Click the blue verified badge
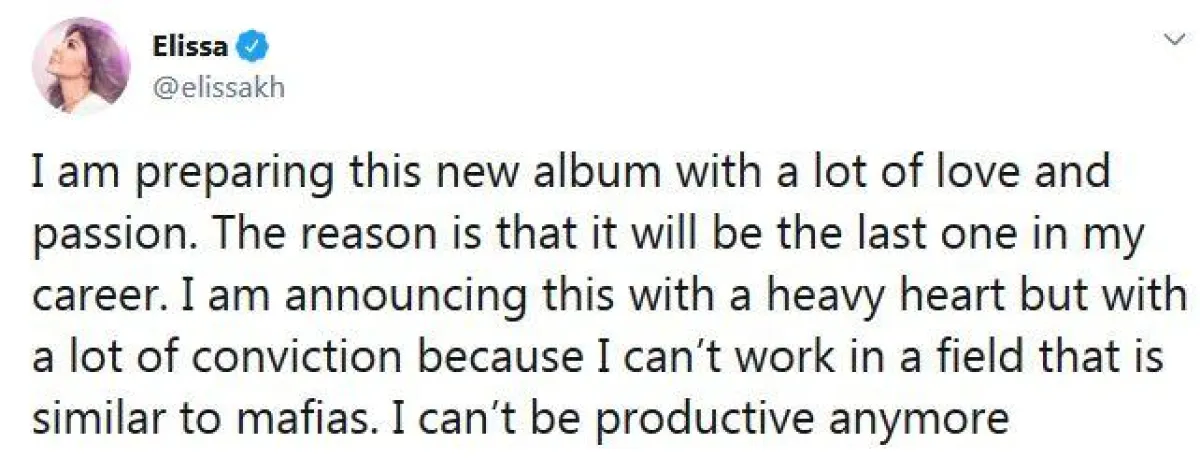The width and height of the screenshot is (1200, 458). click(x=255, y=45)
